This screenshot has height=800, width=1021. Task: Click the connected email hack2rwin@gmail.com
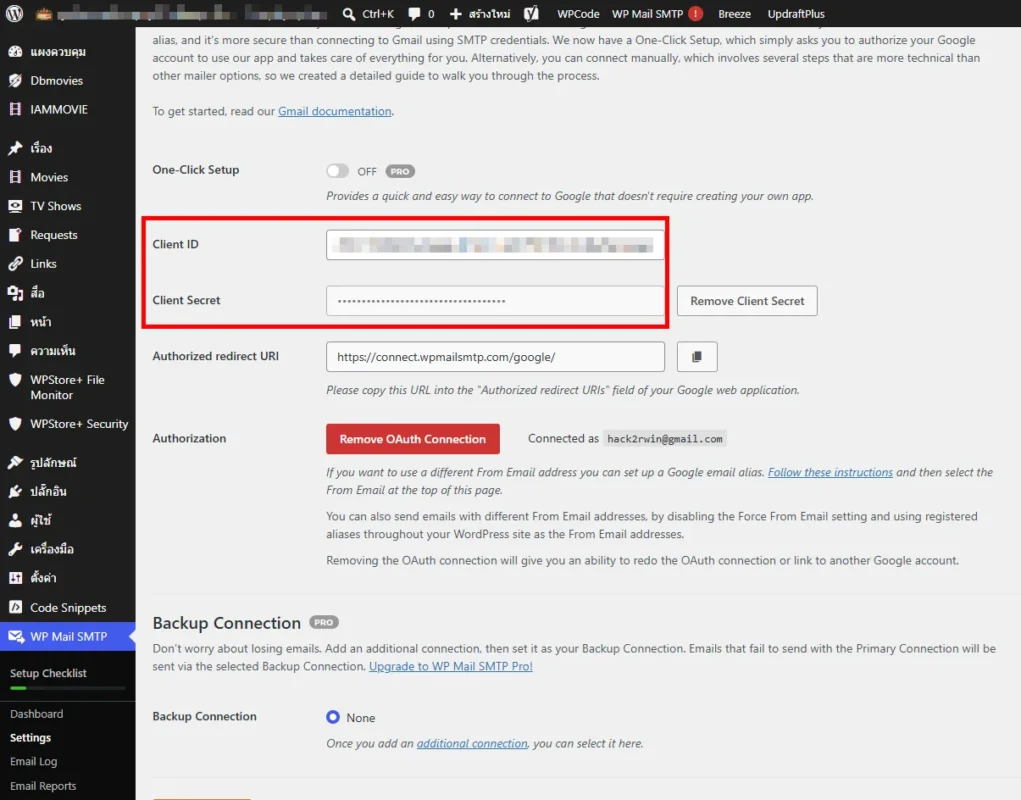(665, 439)
